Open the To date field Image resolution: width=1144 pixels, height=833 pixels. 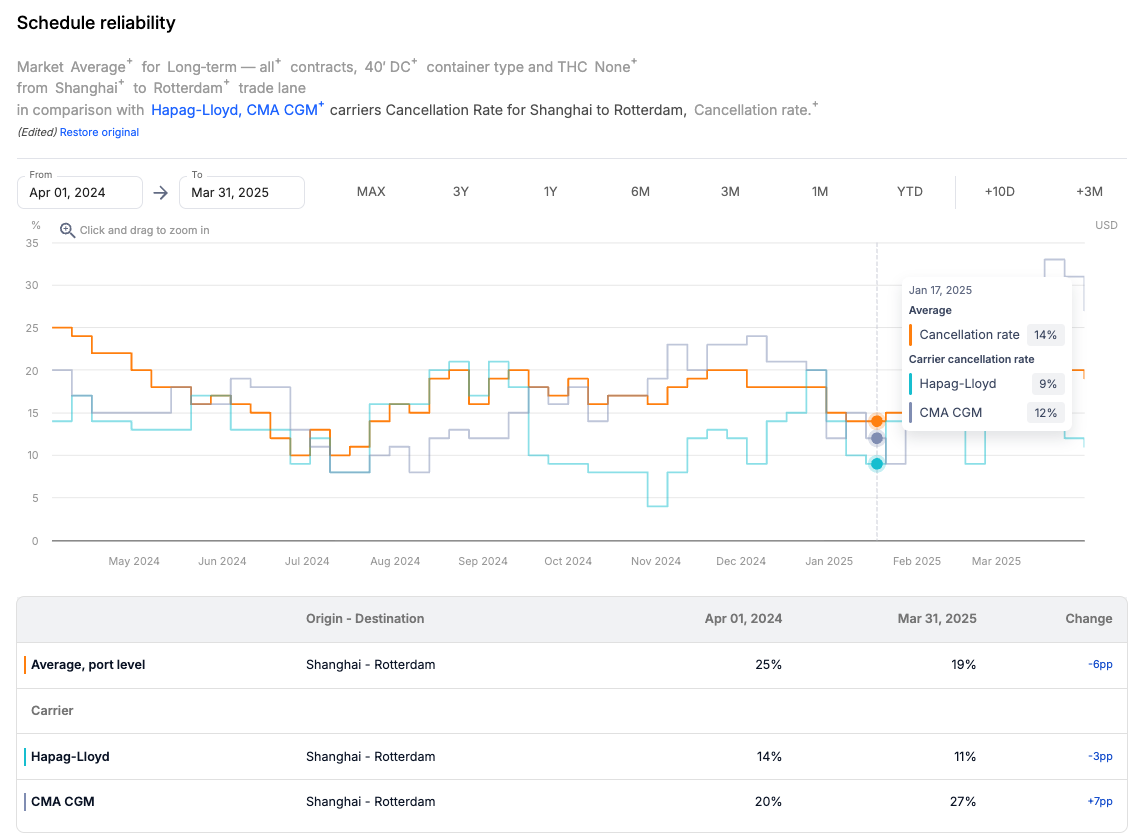pos(241,192)
